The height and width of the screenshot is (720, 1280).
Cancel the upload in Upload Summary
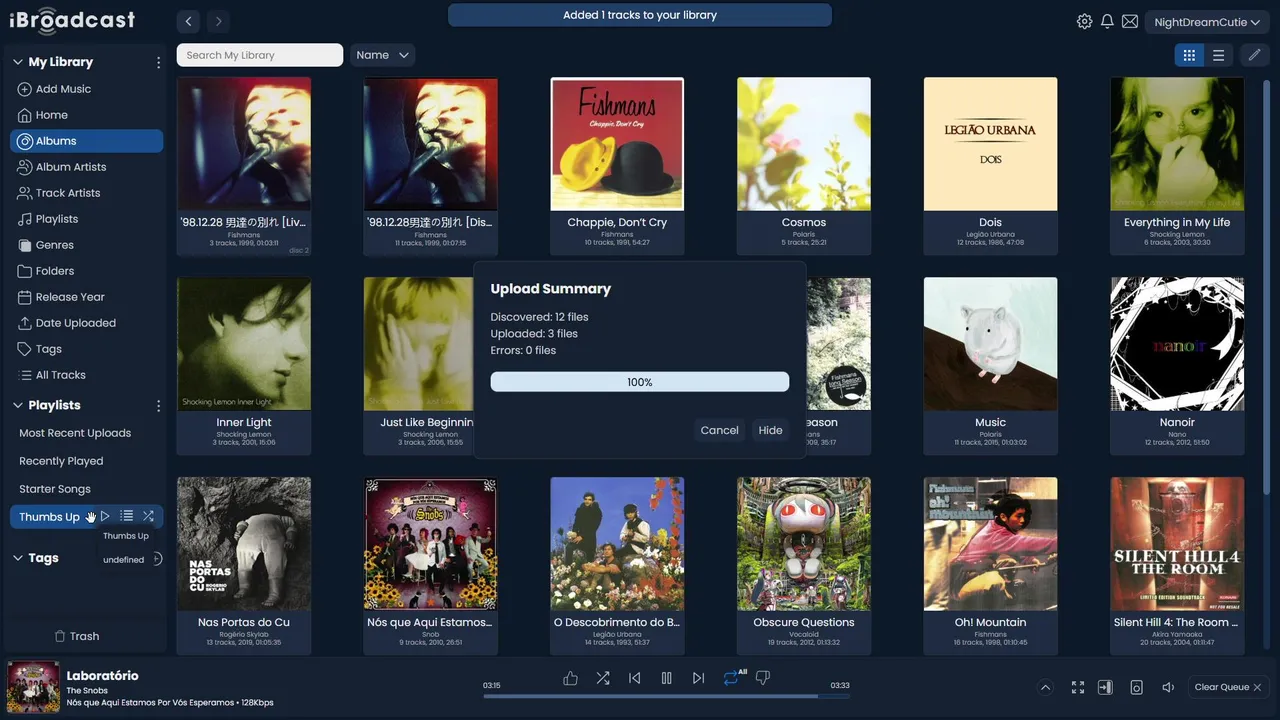click(719, 430)
